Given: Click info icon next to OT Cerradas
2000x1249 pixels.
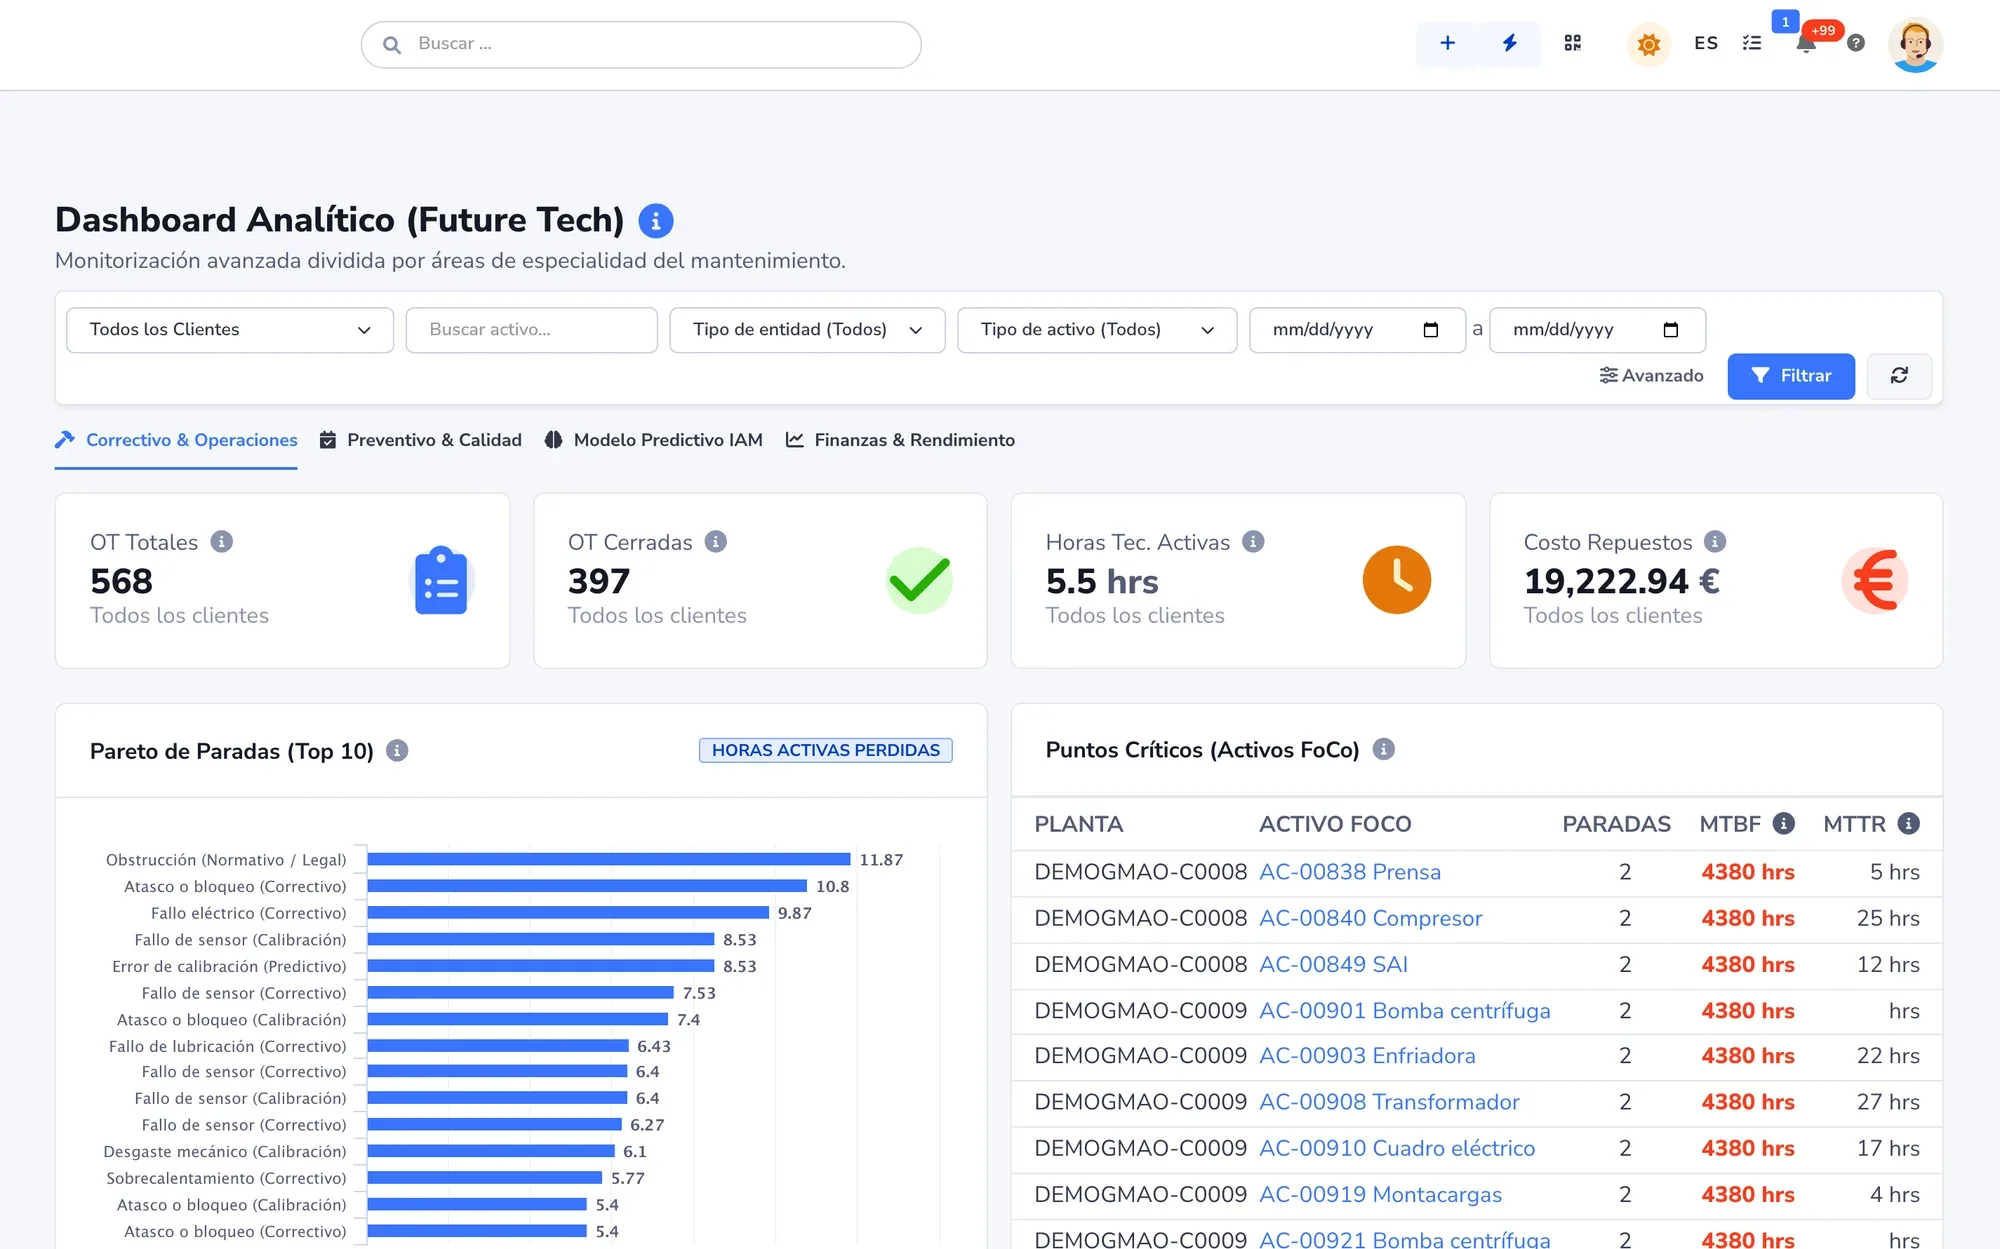Looking at the screenshot, I should pyautogui.click(x=716, y=541).
